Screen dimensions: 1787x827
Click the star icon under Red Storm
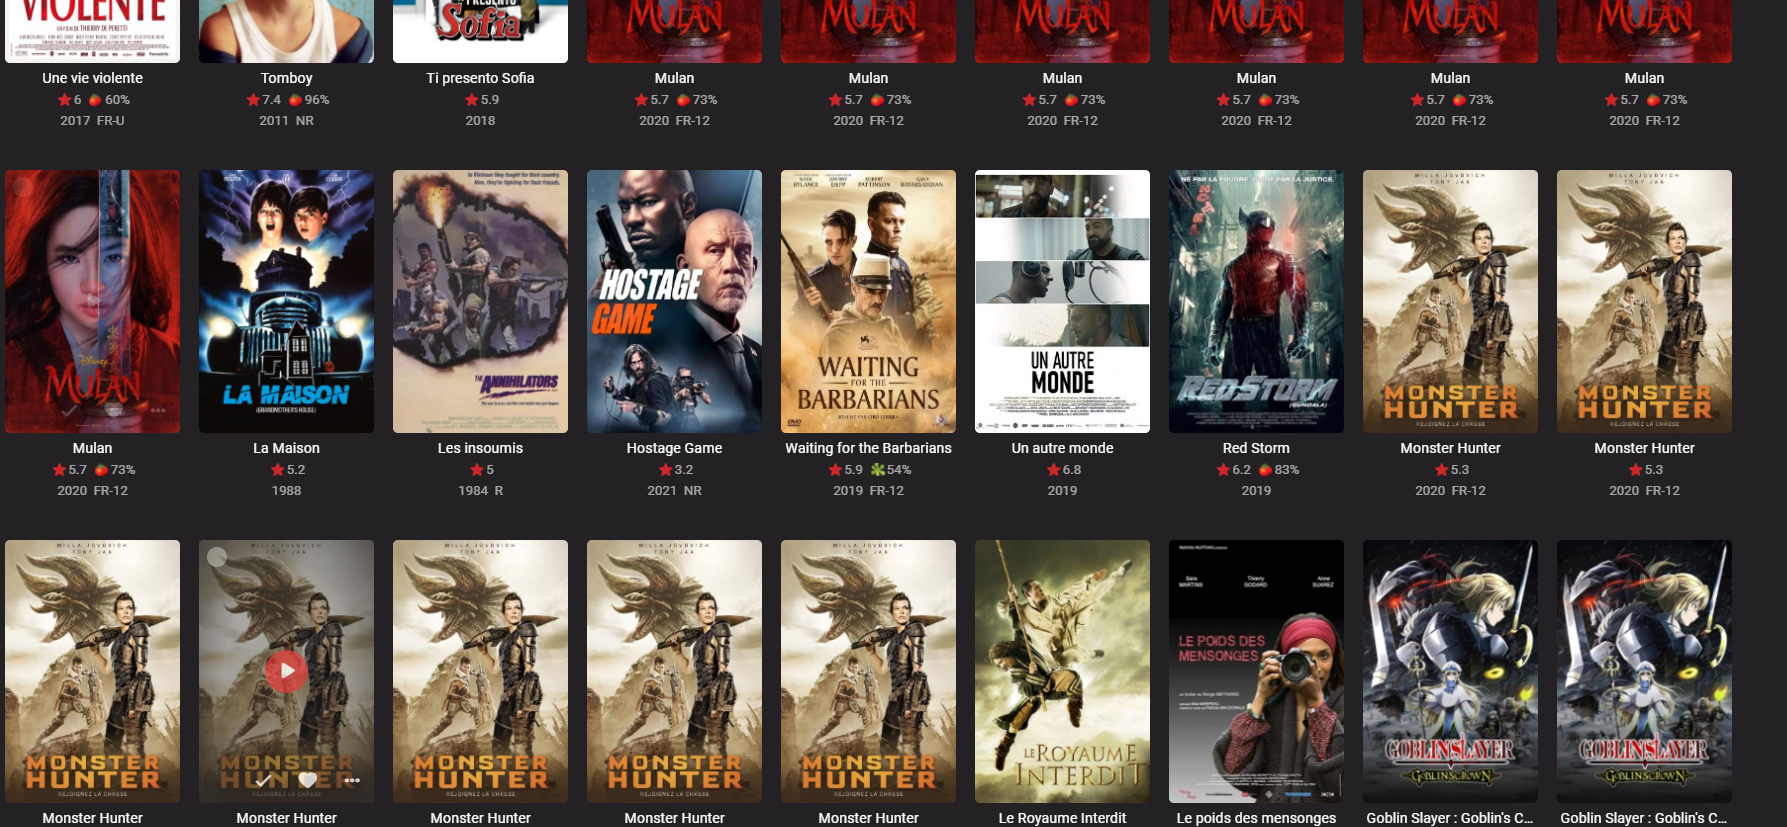coord(1223,470)
